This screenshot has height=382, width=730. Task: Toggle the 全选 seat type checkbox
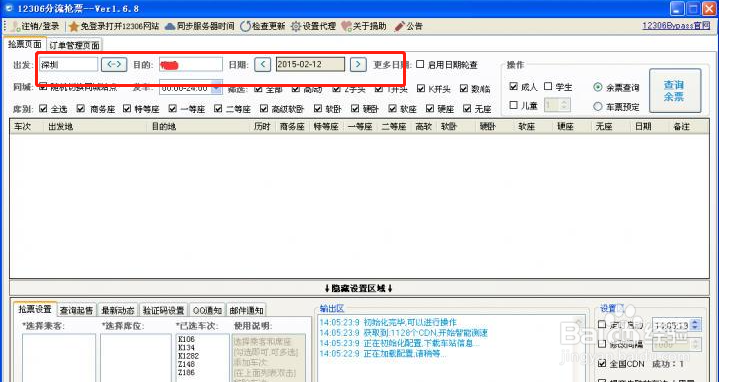click(x=43, y=108)
